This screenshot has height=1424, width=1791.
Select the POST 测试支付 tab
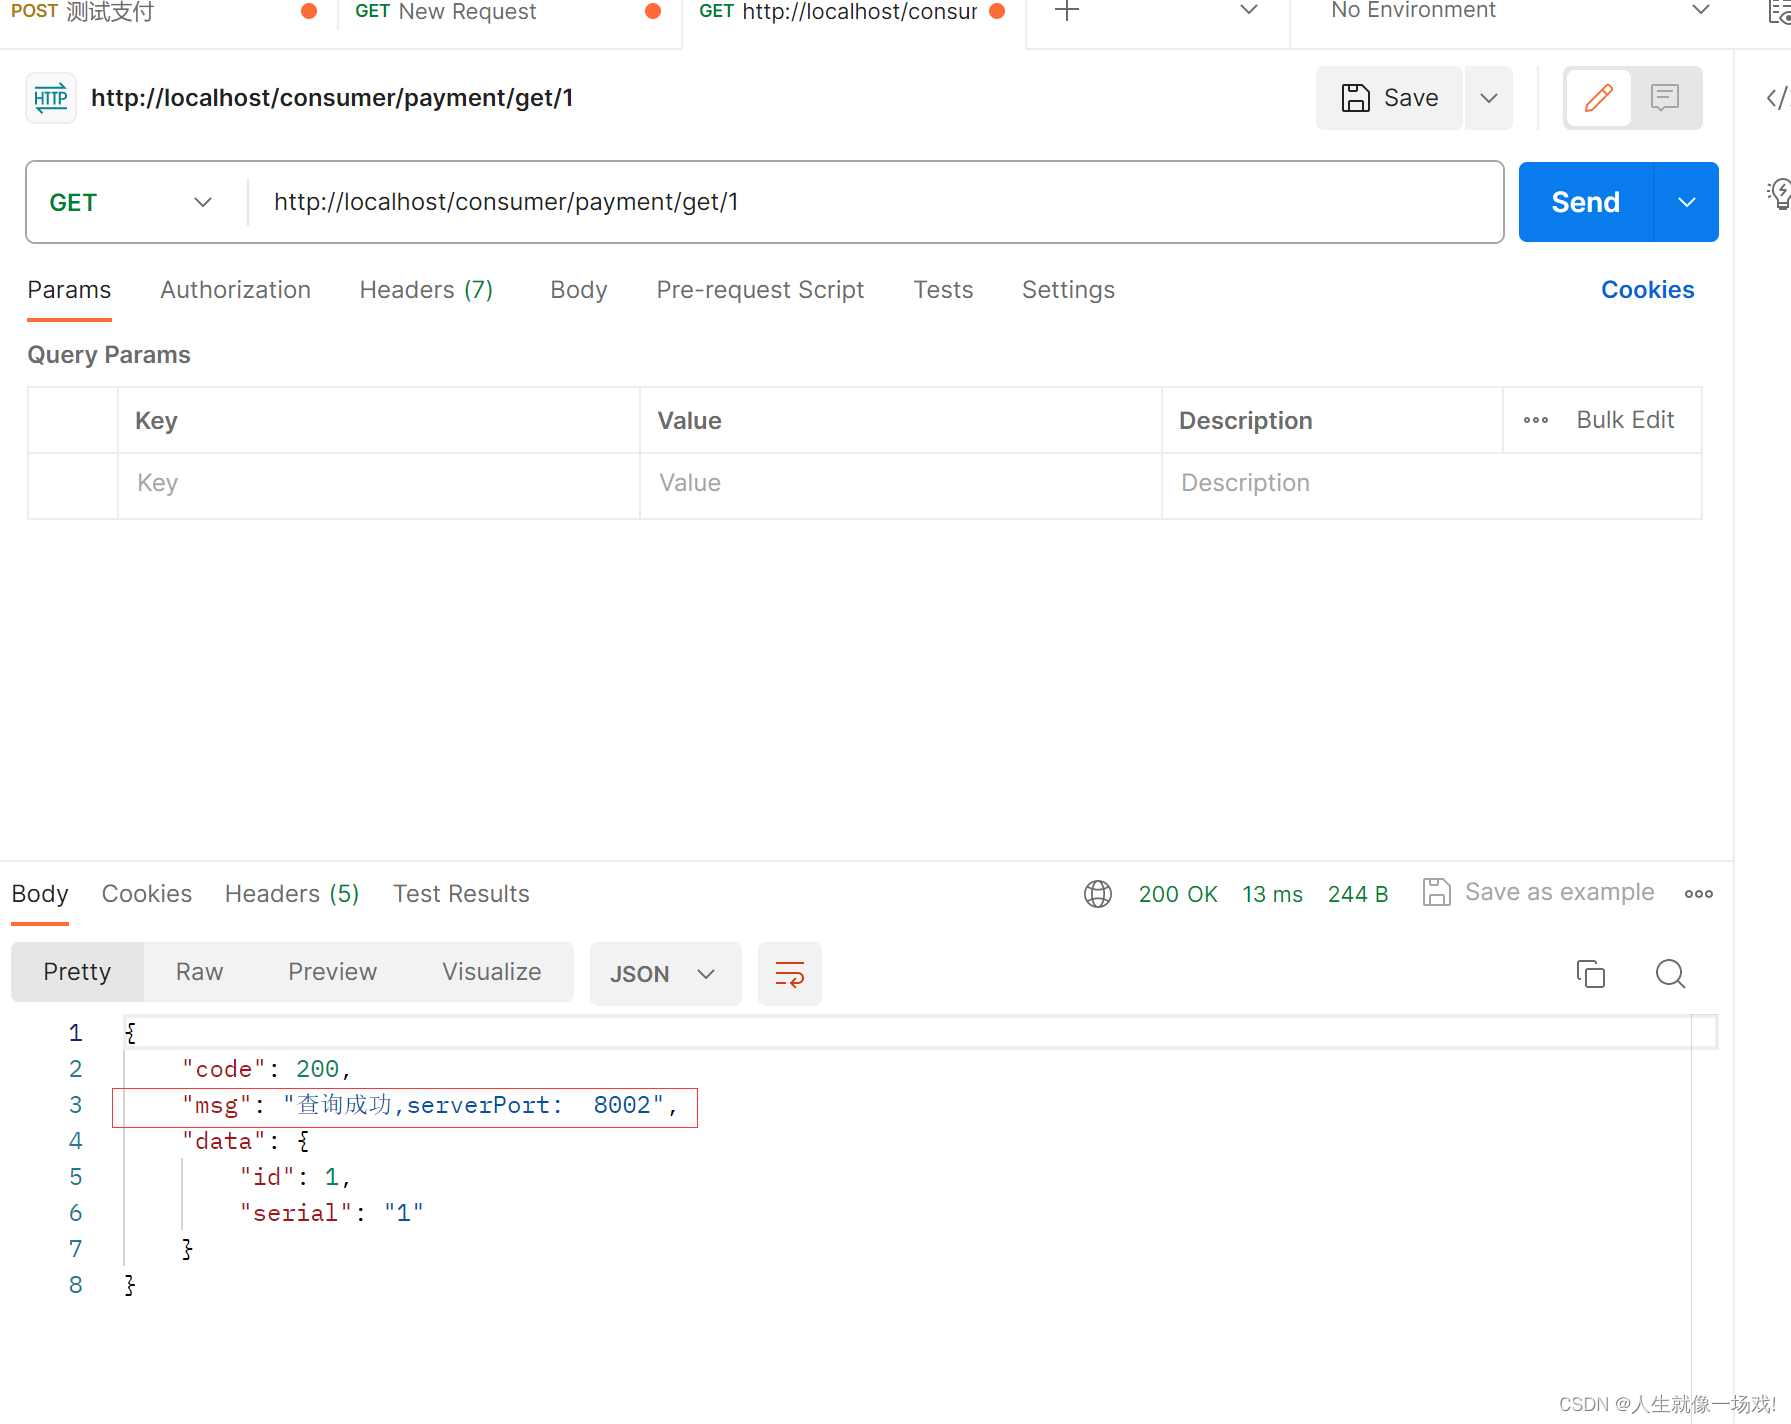165,14
